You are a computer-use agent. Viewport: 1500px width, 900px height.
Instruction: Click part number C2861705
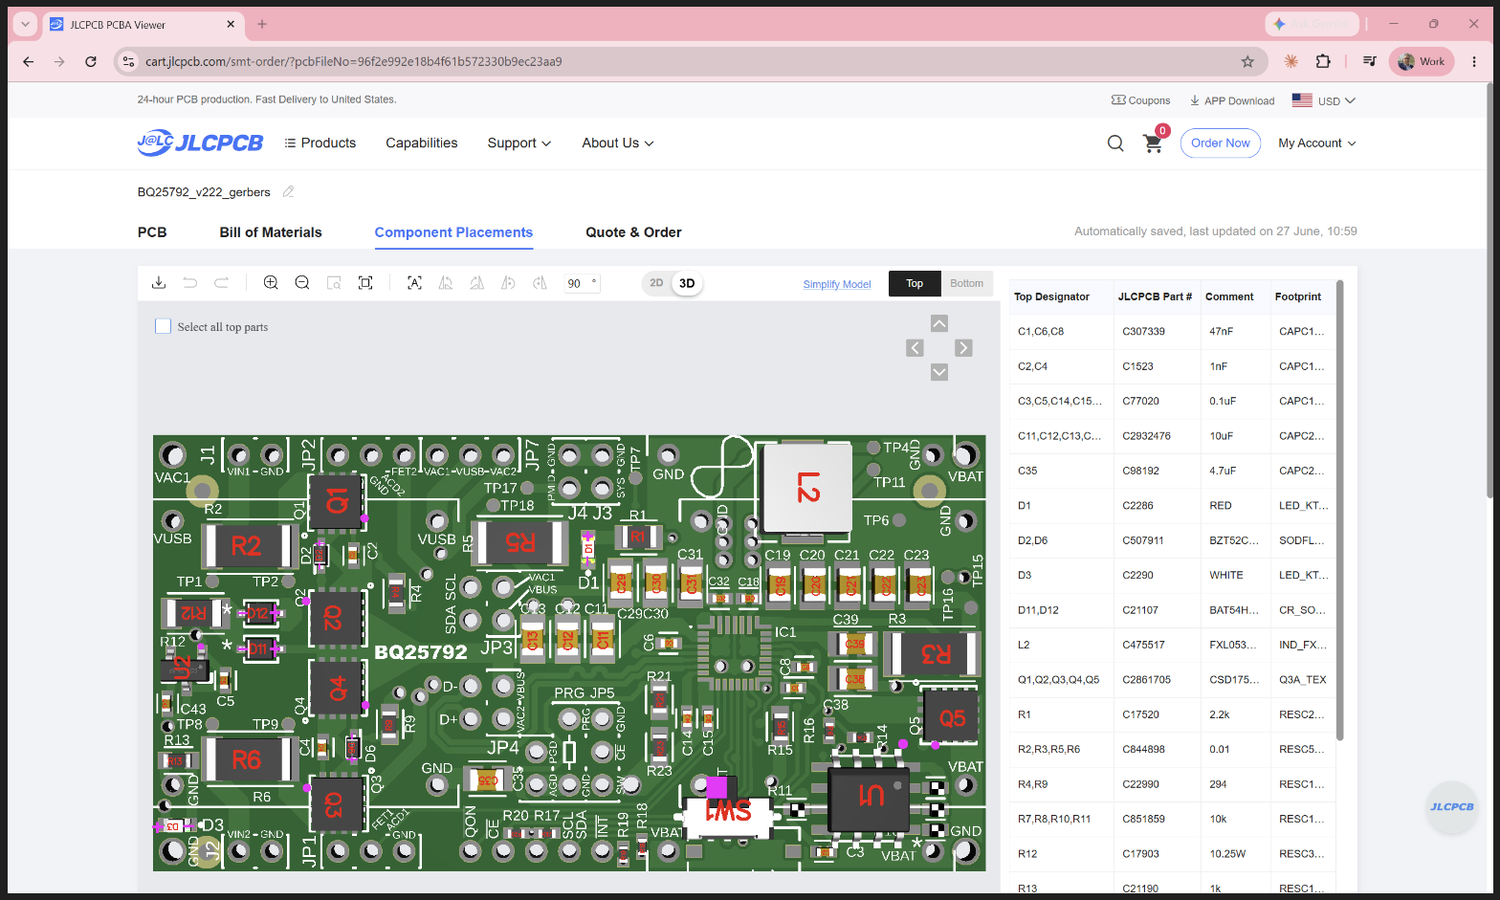coord(1145,680)
